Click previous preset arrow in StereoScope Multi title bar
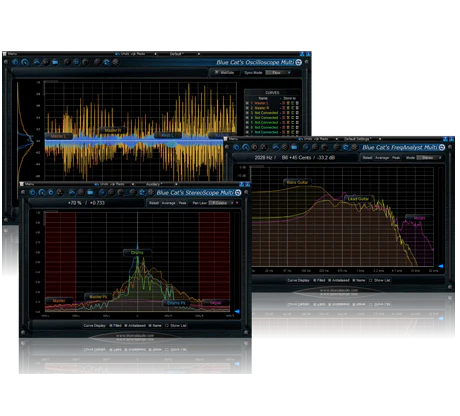 [133, 184]
